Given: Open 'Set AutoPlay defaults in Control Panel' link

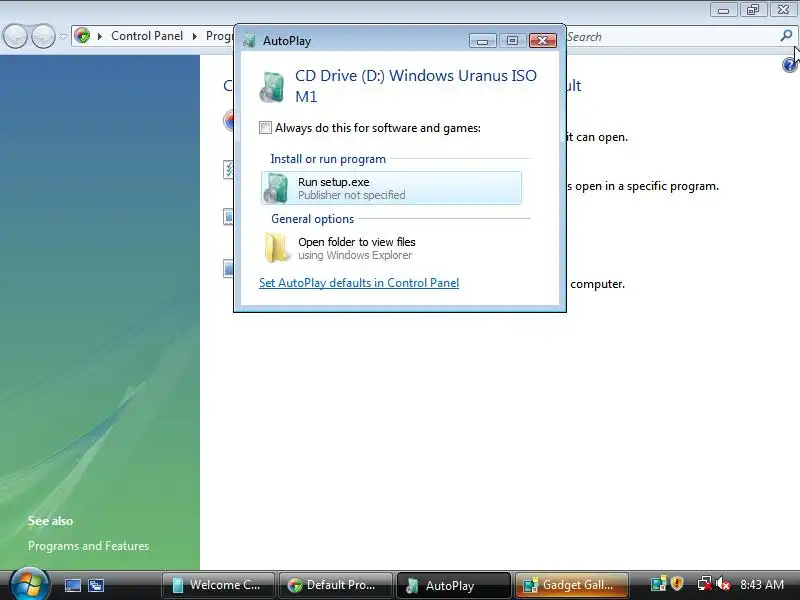Looking at the screenshot, I should pos(359,283).
